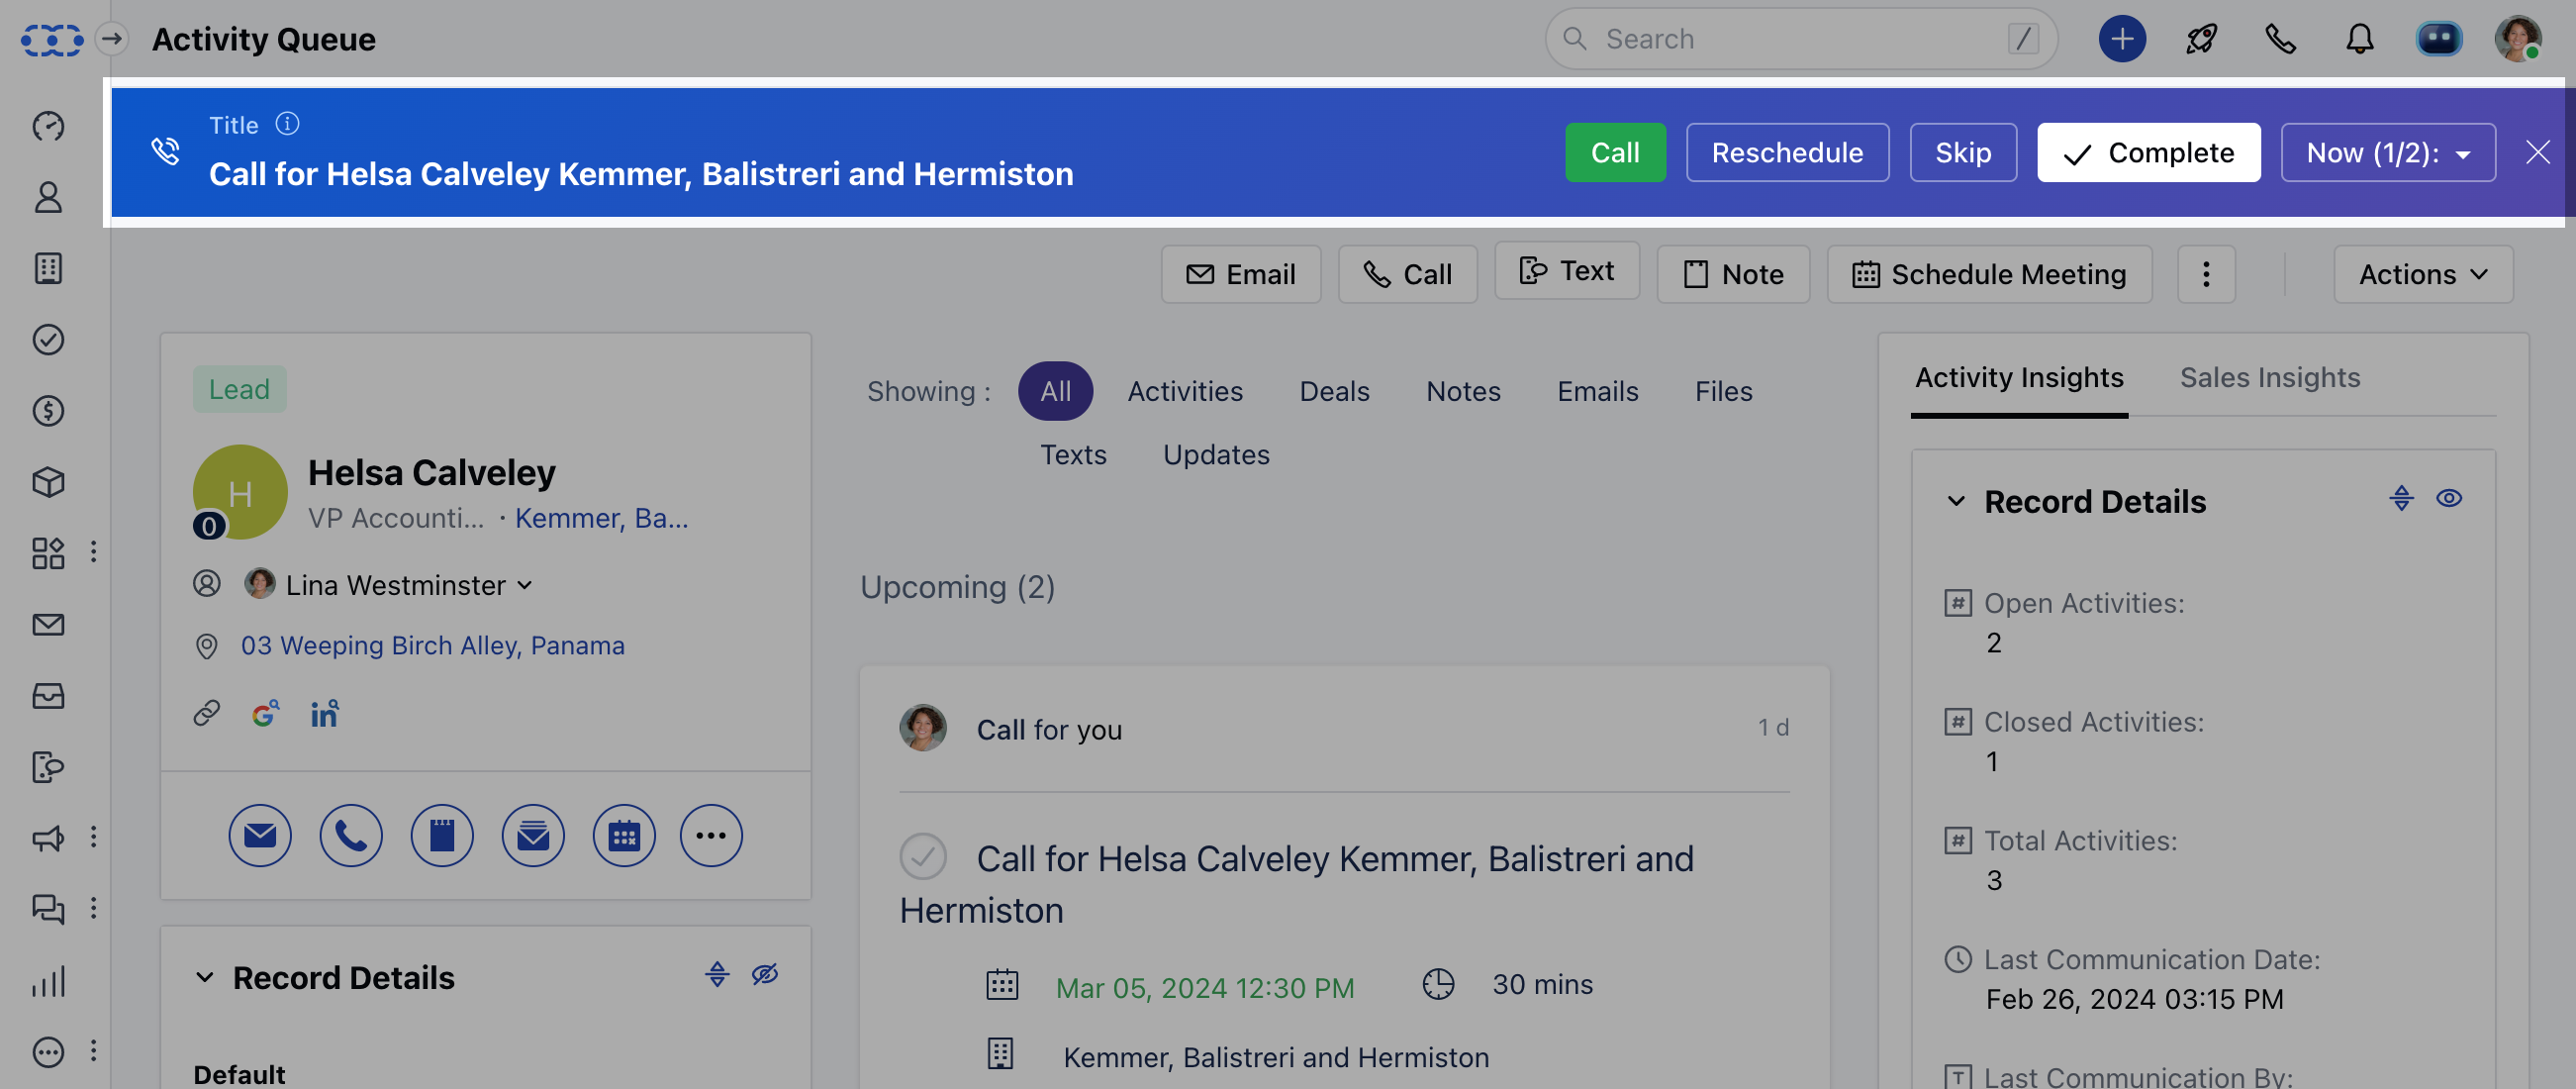Open conversations chat icon in sidebar
Screen dimensions: 2576x1089
(x=48, y=909)
